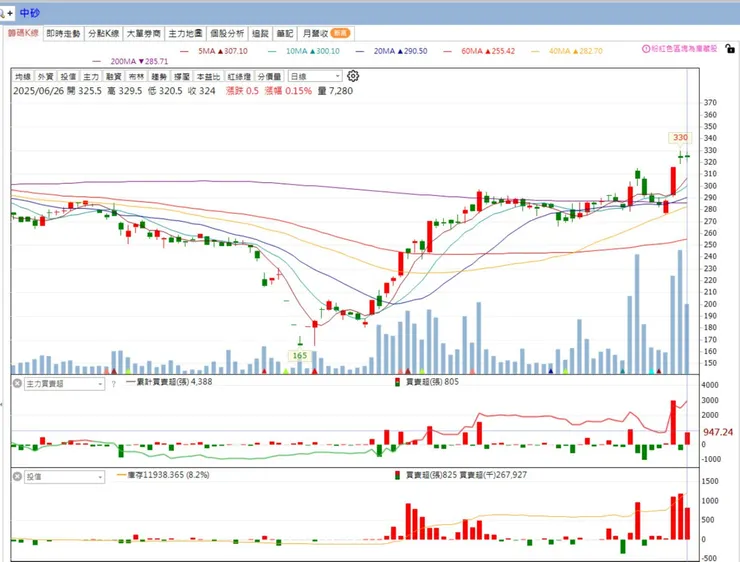Click the 40MA 282.70 legend
The image size is (740, 562).
(567, 51)
